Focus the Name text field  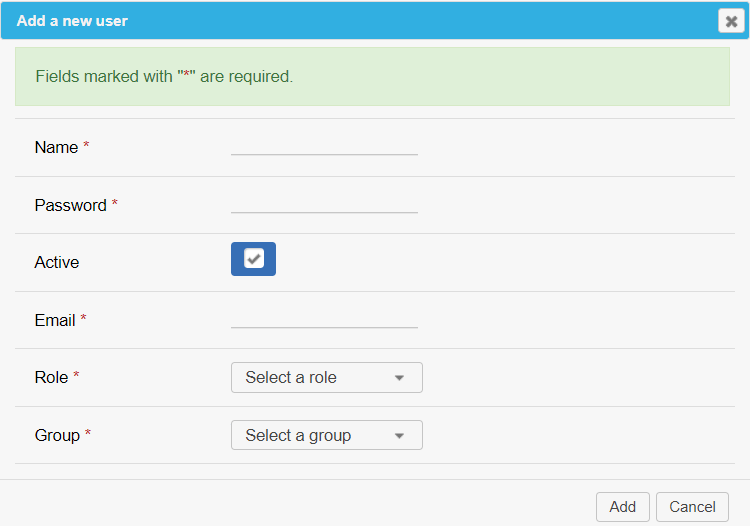(324, 145)
